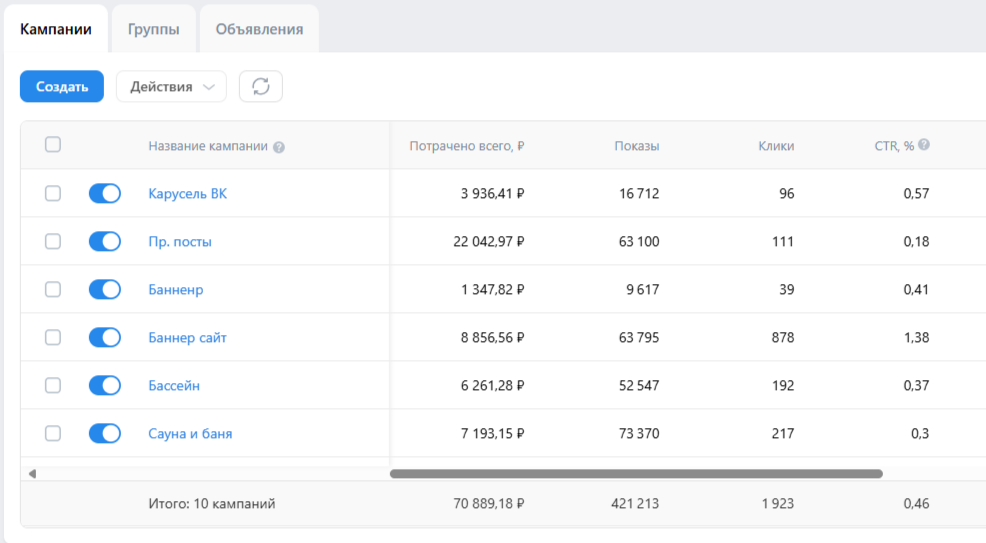Switch off the Баннер сайт campaign
986x543 pixels.
pyautogui.click(x=104, y=337)
